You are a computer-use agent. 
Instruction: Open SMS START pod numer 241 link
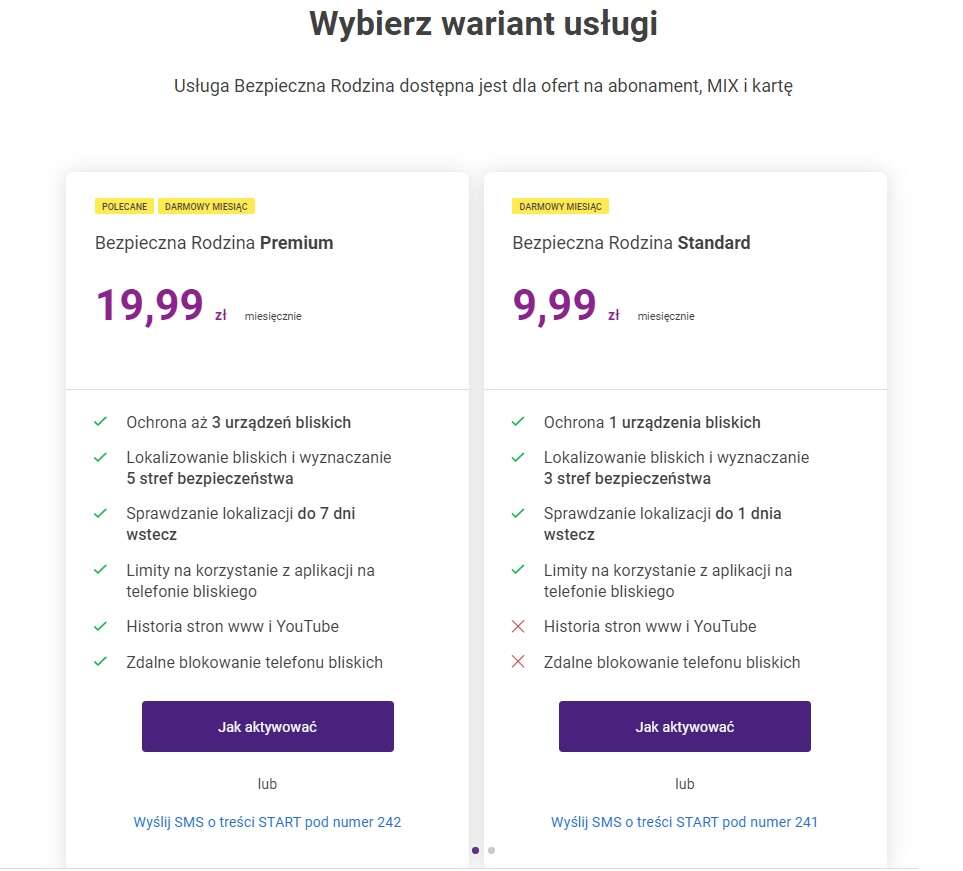pos(684,822)
